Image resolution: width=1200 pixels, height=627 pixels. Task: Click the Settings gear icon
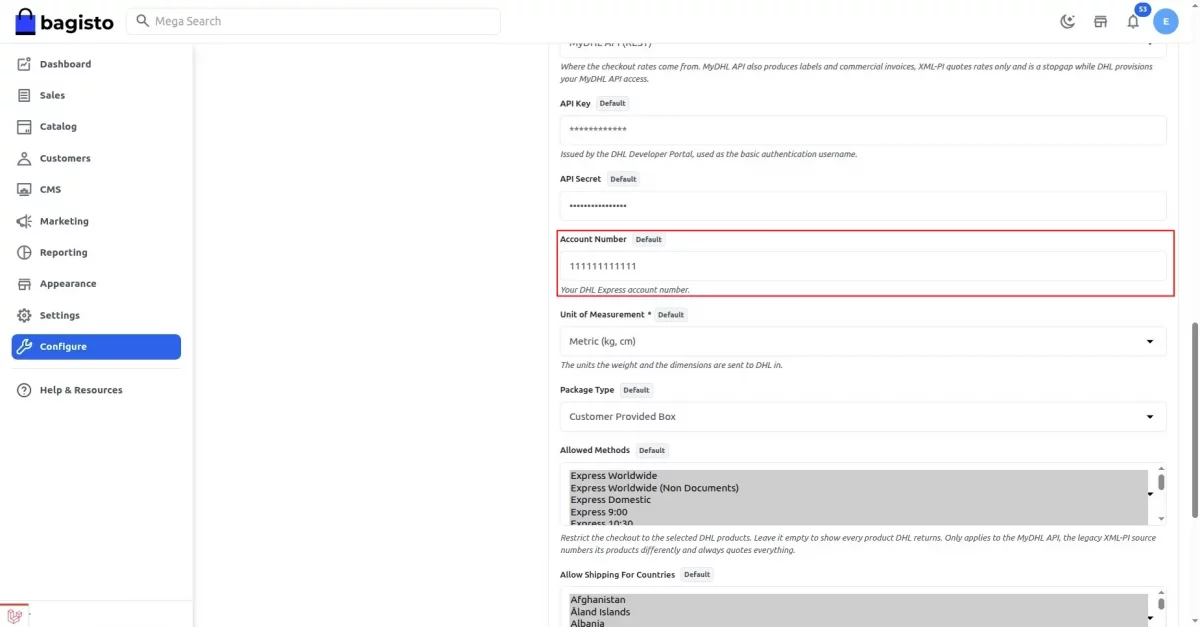click(x=24, y=315)
